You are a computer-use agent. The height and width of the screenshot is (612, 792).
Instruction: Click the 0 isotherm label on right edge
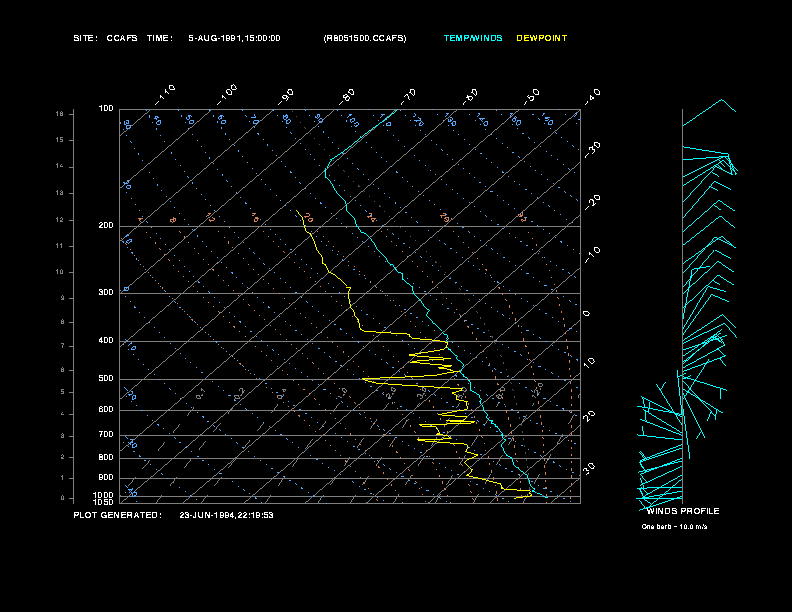[586, 314]
